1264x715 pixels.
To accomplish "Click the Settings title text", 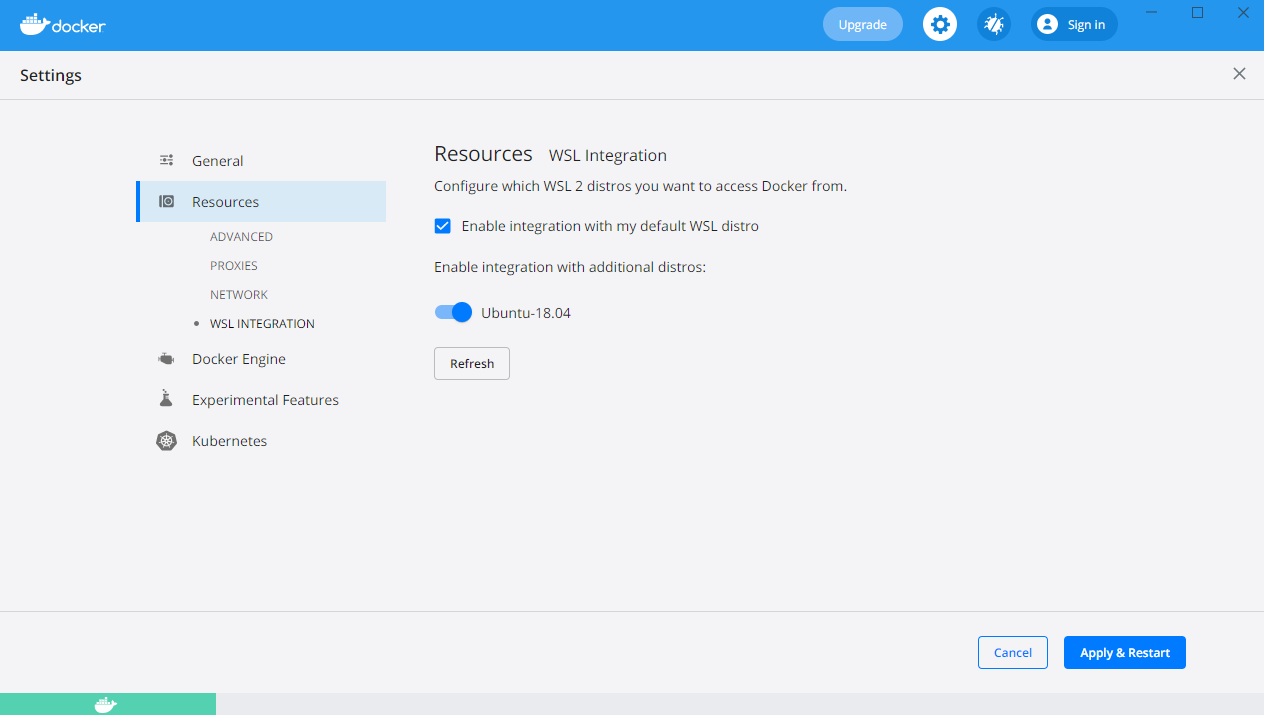I will tap(51, 75).
